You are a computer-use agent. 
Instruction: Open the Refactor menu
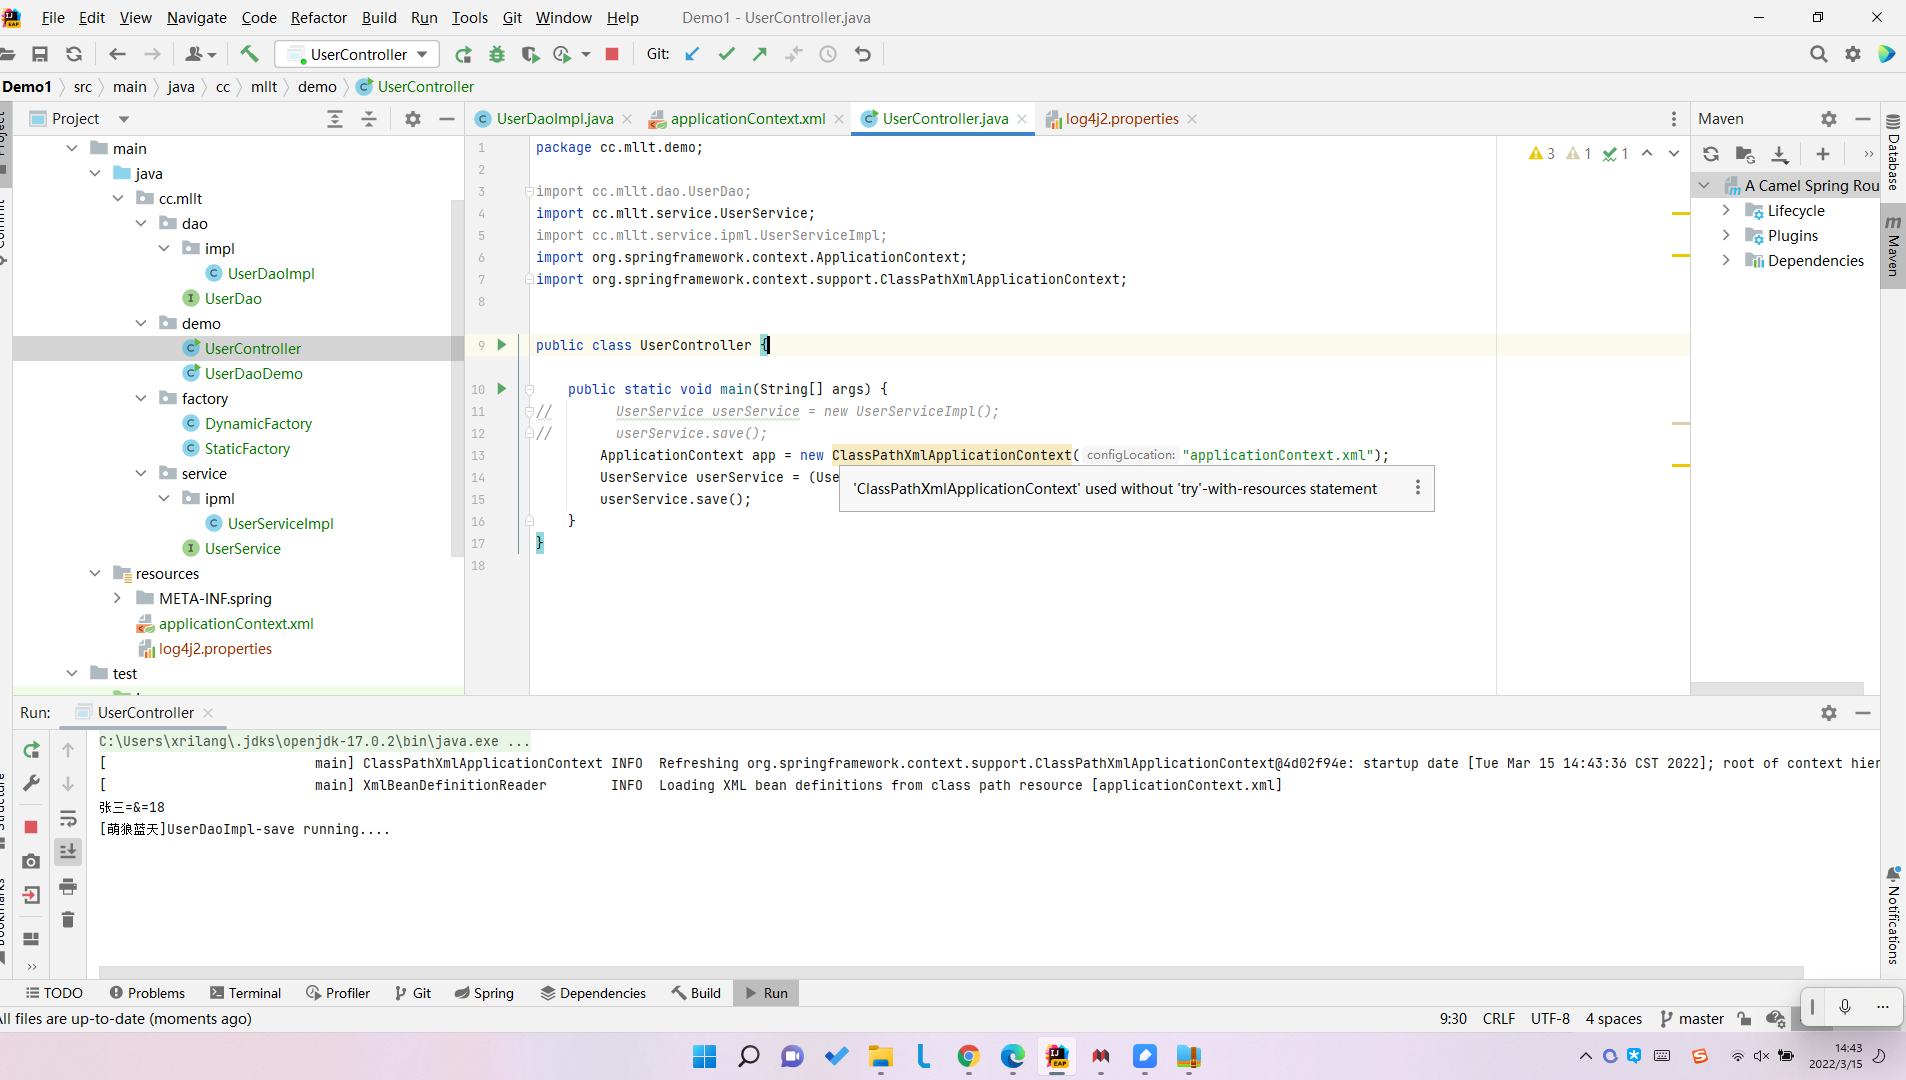318,17
